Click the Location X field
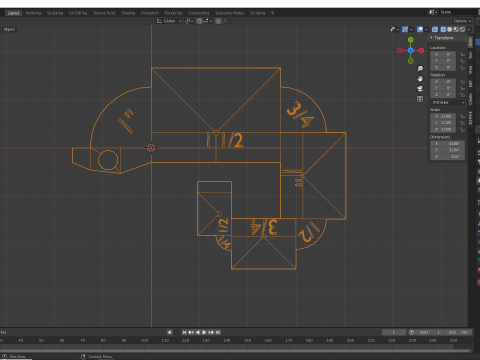This screenshot has height=360, width=480. [443, 54]
